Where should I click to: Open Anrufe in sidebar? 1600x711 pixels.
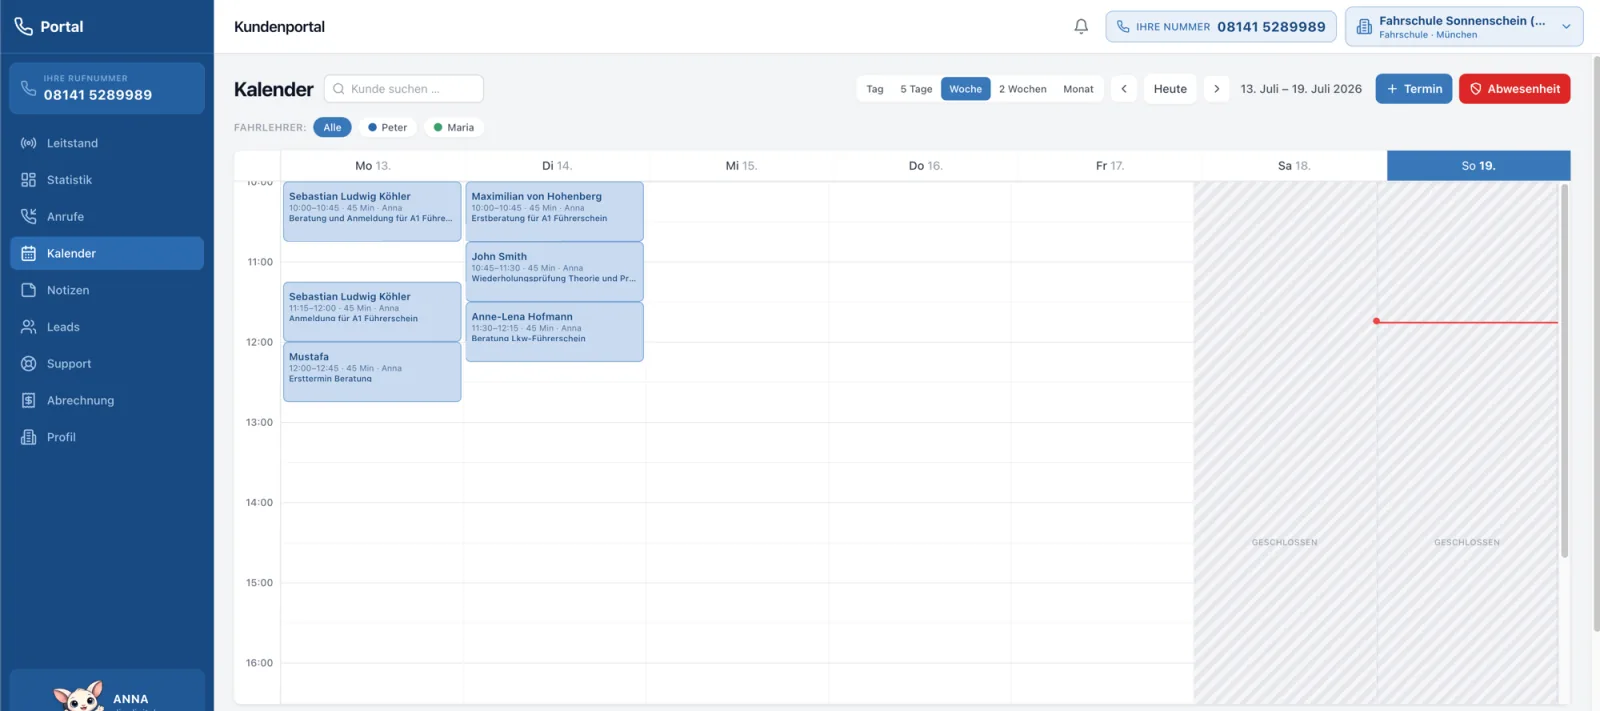(x=107, y=216)
